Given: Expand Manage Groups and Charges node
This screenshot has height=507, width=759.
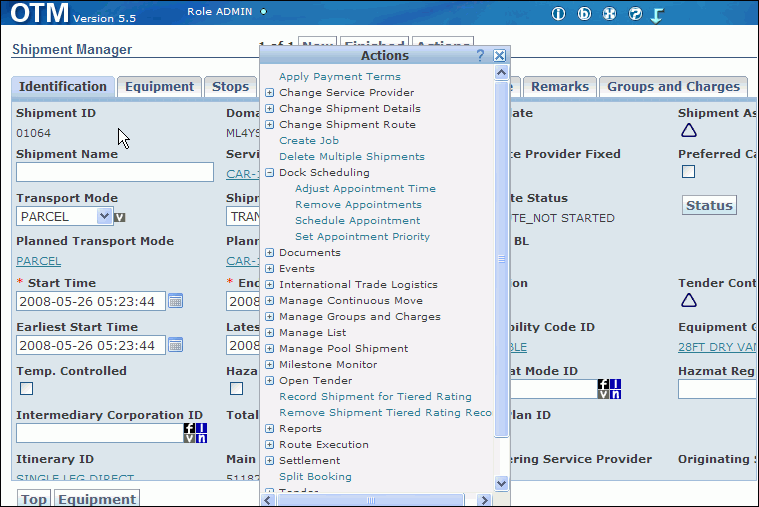Looking at the screenshot, I should click(270, 317).
